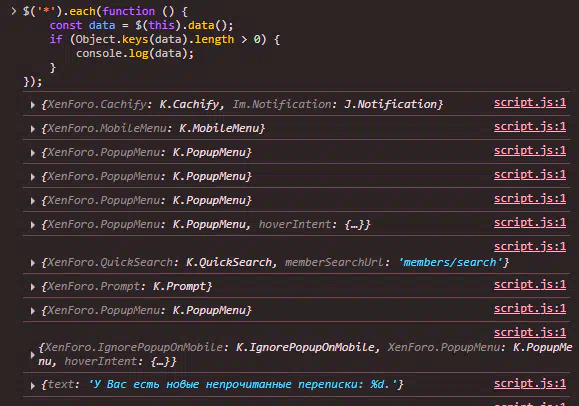Click the "K.QuickSearch" value
The width and height of the screenshot is (579, 406).
(229, 263)
